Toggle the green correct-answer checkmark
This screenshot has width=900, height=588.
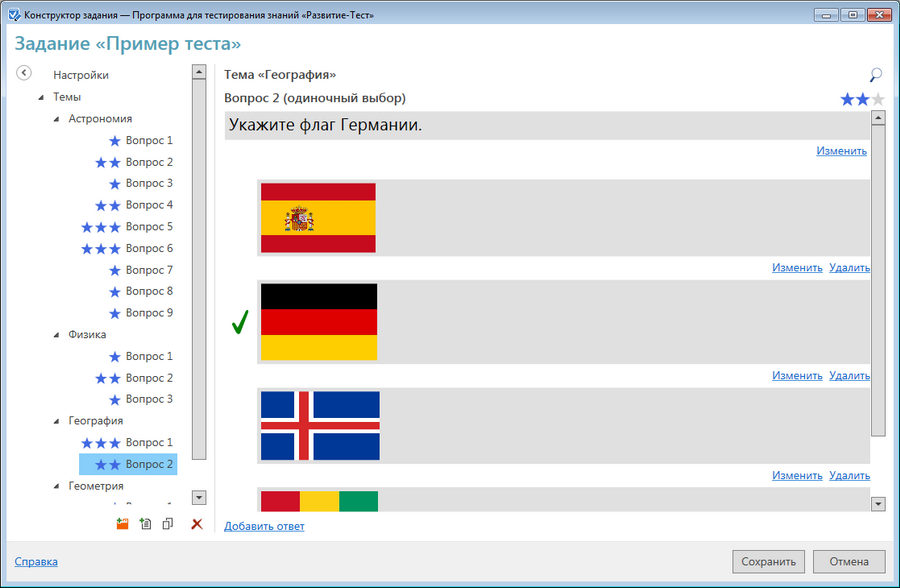pos(240,322)
